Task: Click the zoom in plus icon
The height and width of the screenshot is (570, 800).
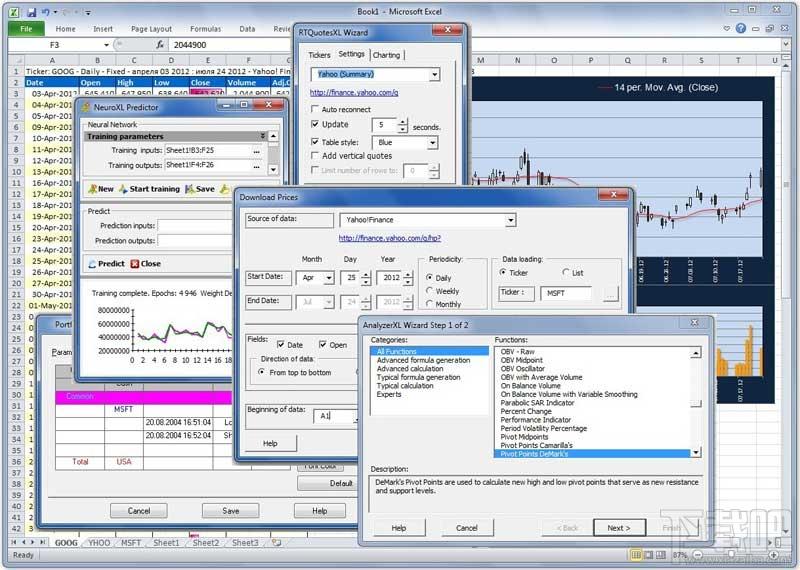Action: [x=773, y=555]
